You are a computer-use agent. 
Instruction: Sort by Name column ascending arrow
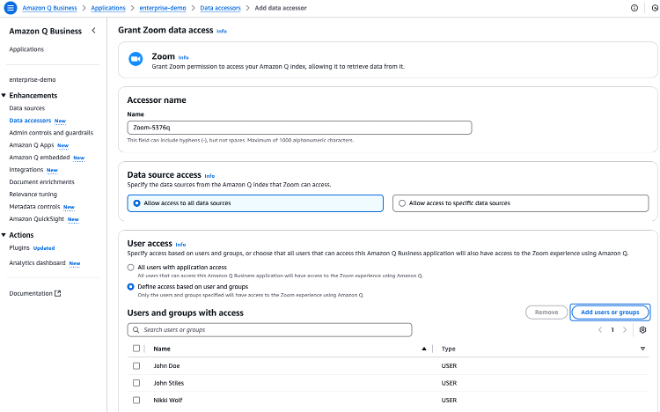coord(424,349)
